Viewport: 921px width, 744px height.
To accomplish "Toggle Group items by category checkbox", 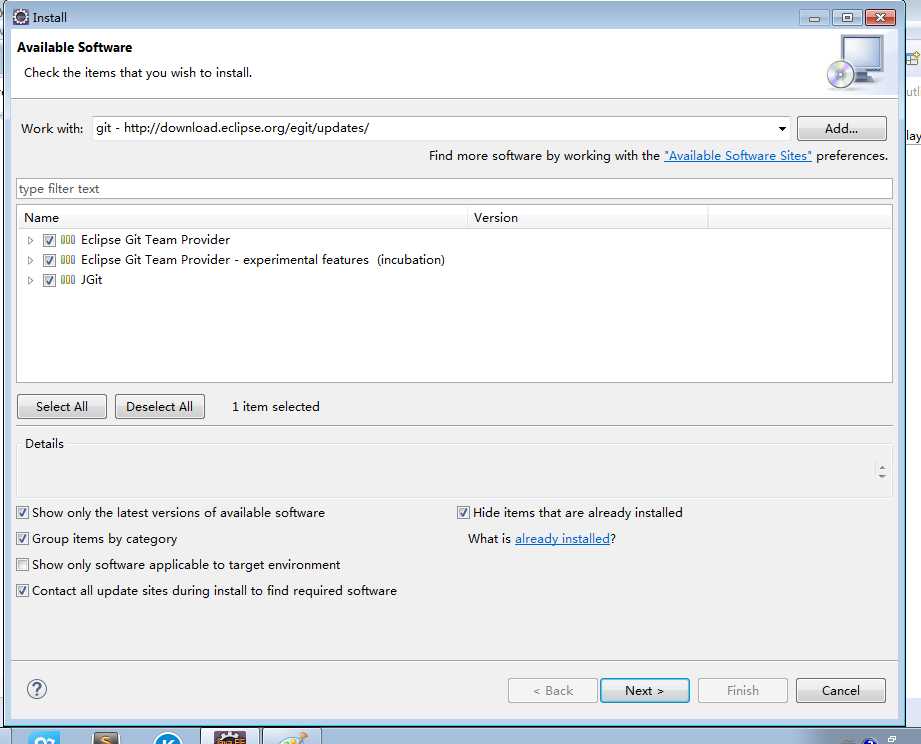I will (x=22, y=538).
